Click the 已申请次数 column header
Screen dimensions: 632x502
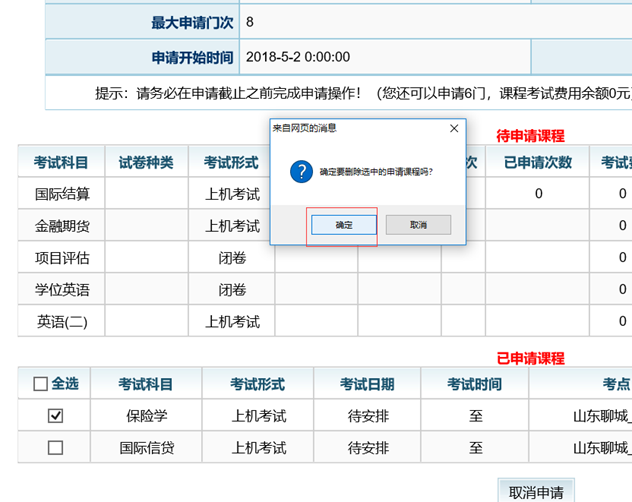(537, 162)
